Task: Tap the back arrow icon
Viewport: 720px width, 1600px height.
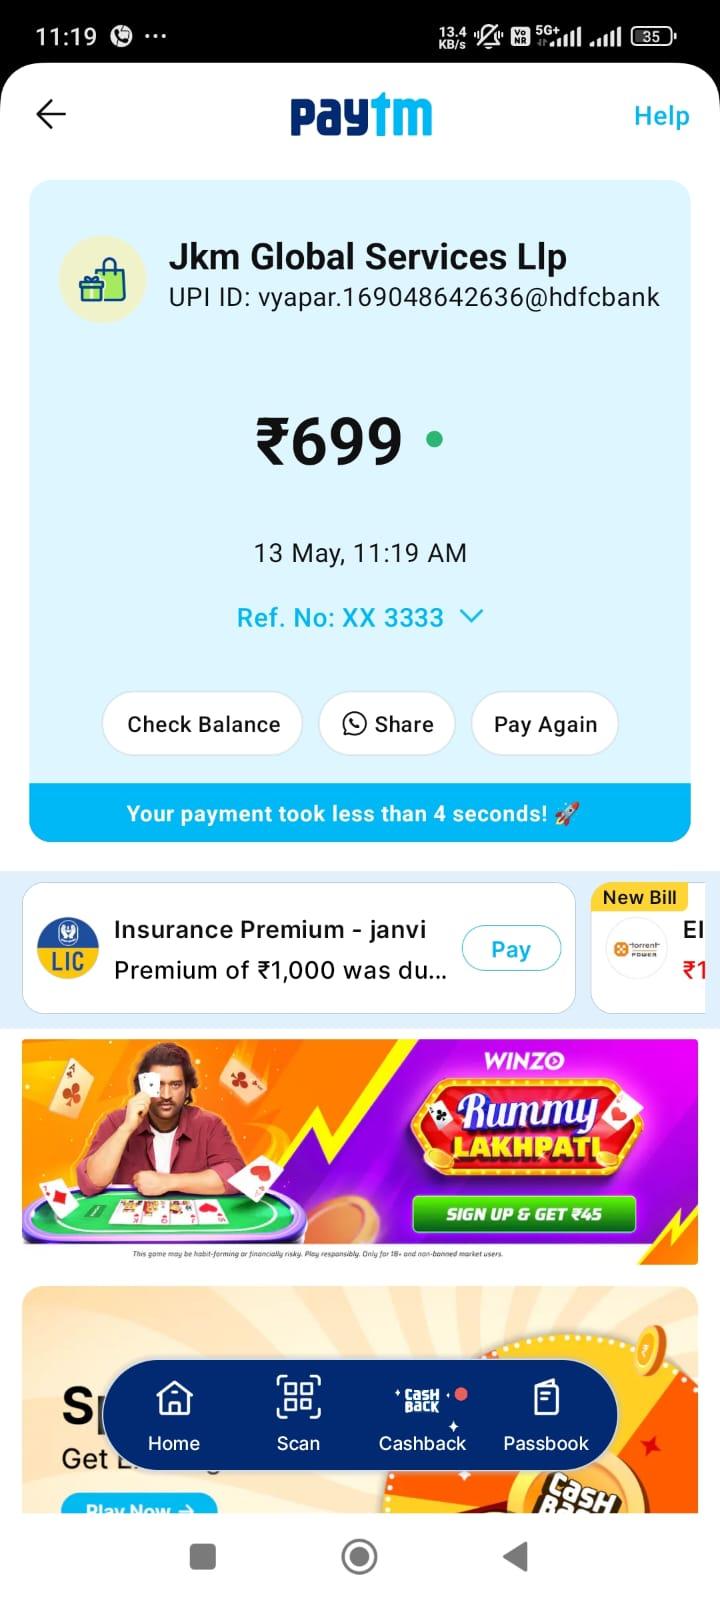Action: (x=51, y=115)
